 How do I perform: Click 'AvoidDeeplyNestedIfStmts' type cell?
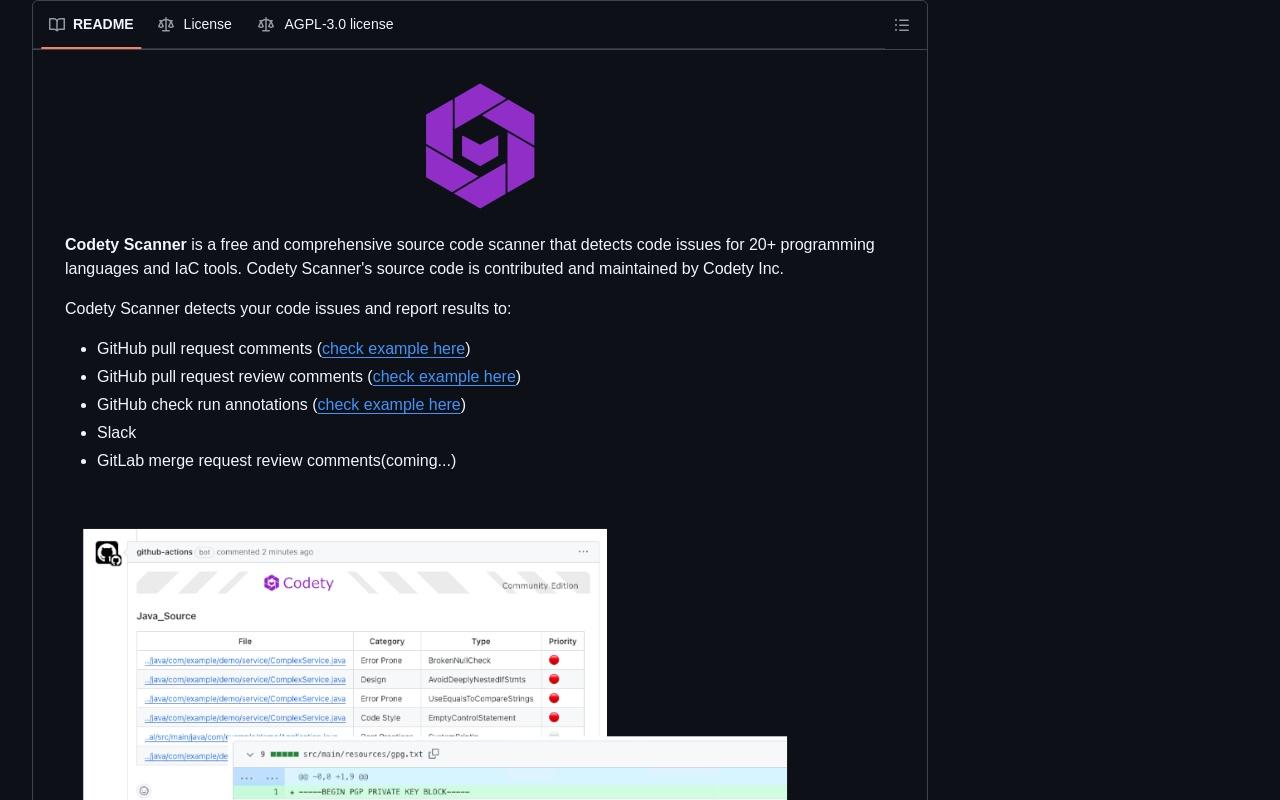point(477,679)
